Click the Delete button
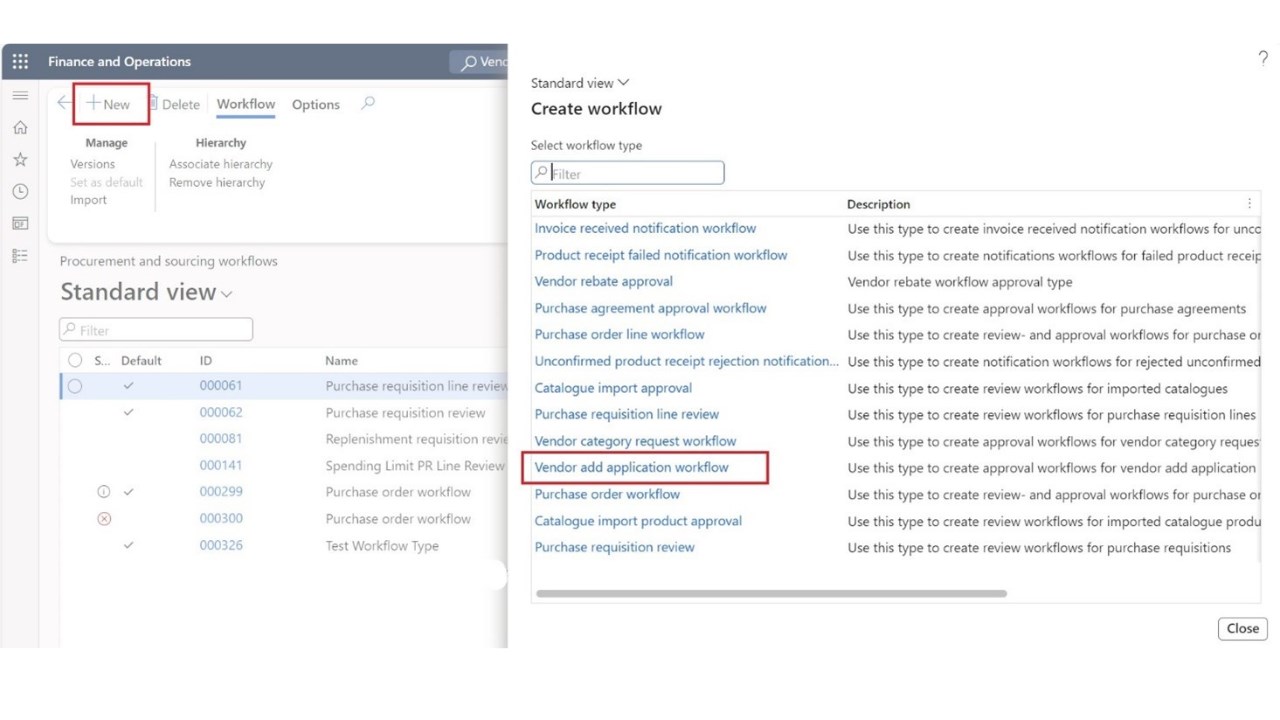This screenshot has height=720, width=1280. tap(175, 104)
